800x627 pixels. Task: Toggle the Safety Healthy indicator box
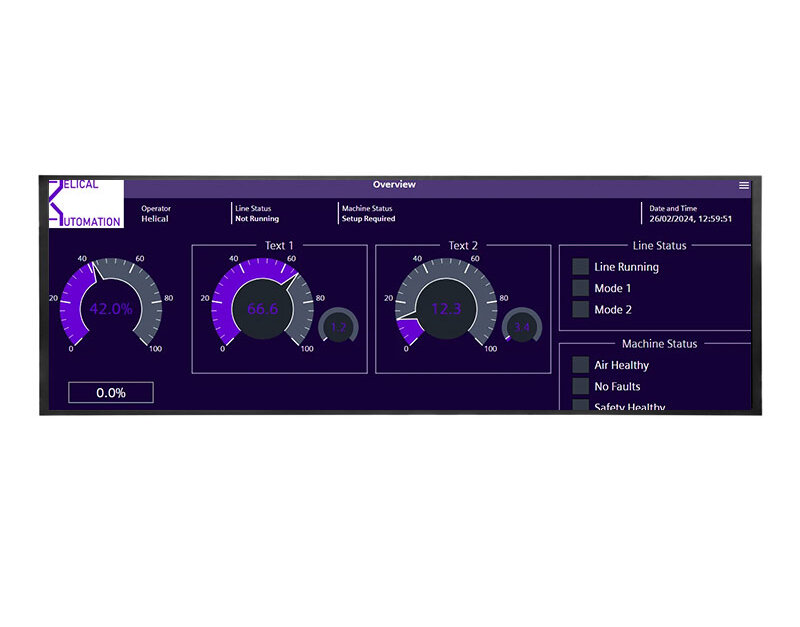(x=580, y=405)
